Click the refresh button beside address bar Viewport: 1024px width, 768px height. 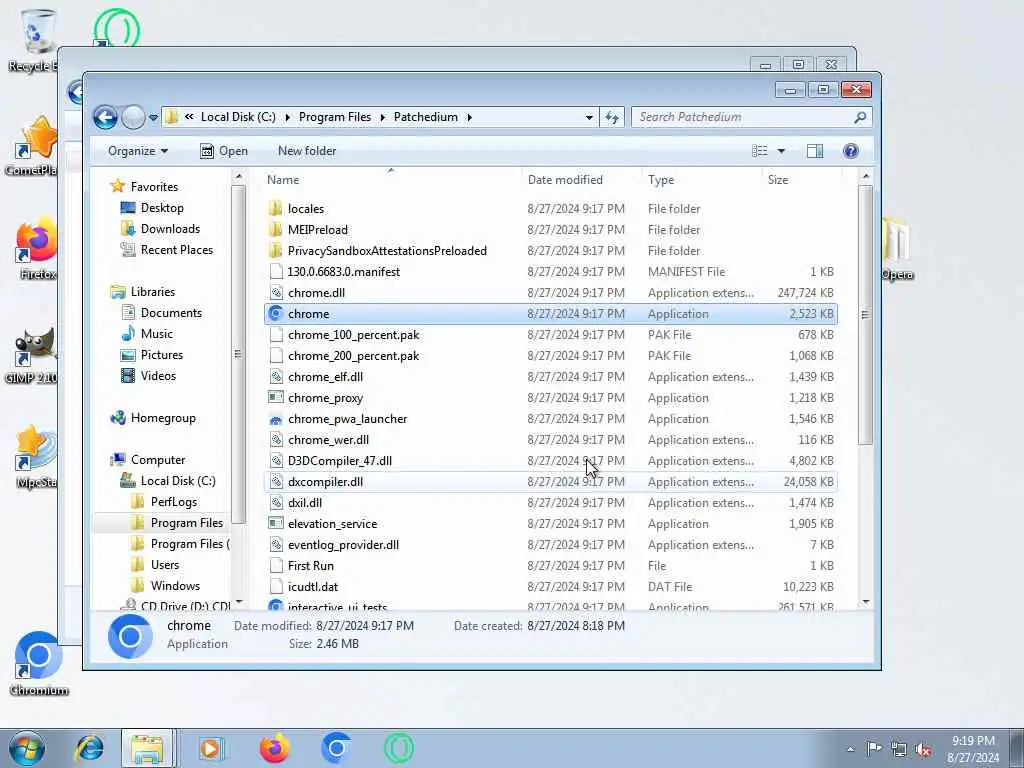point(612,117)
